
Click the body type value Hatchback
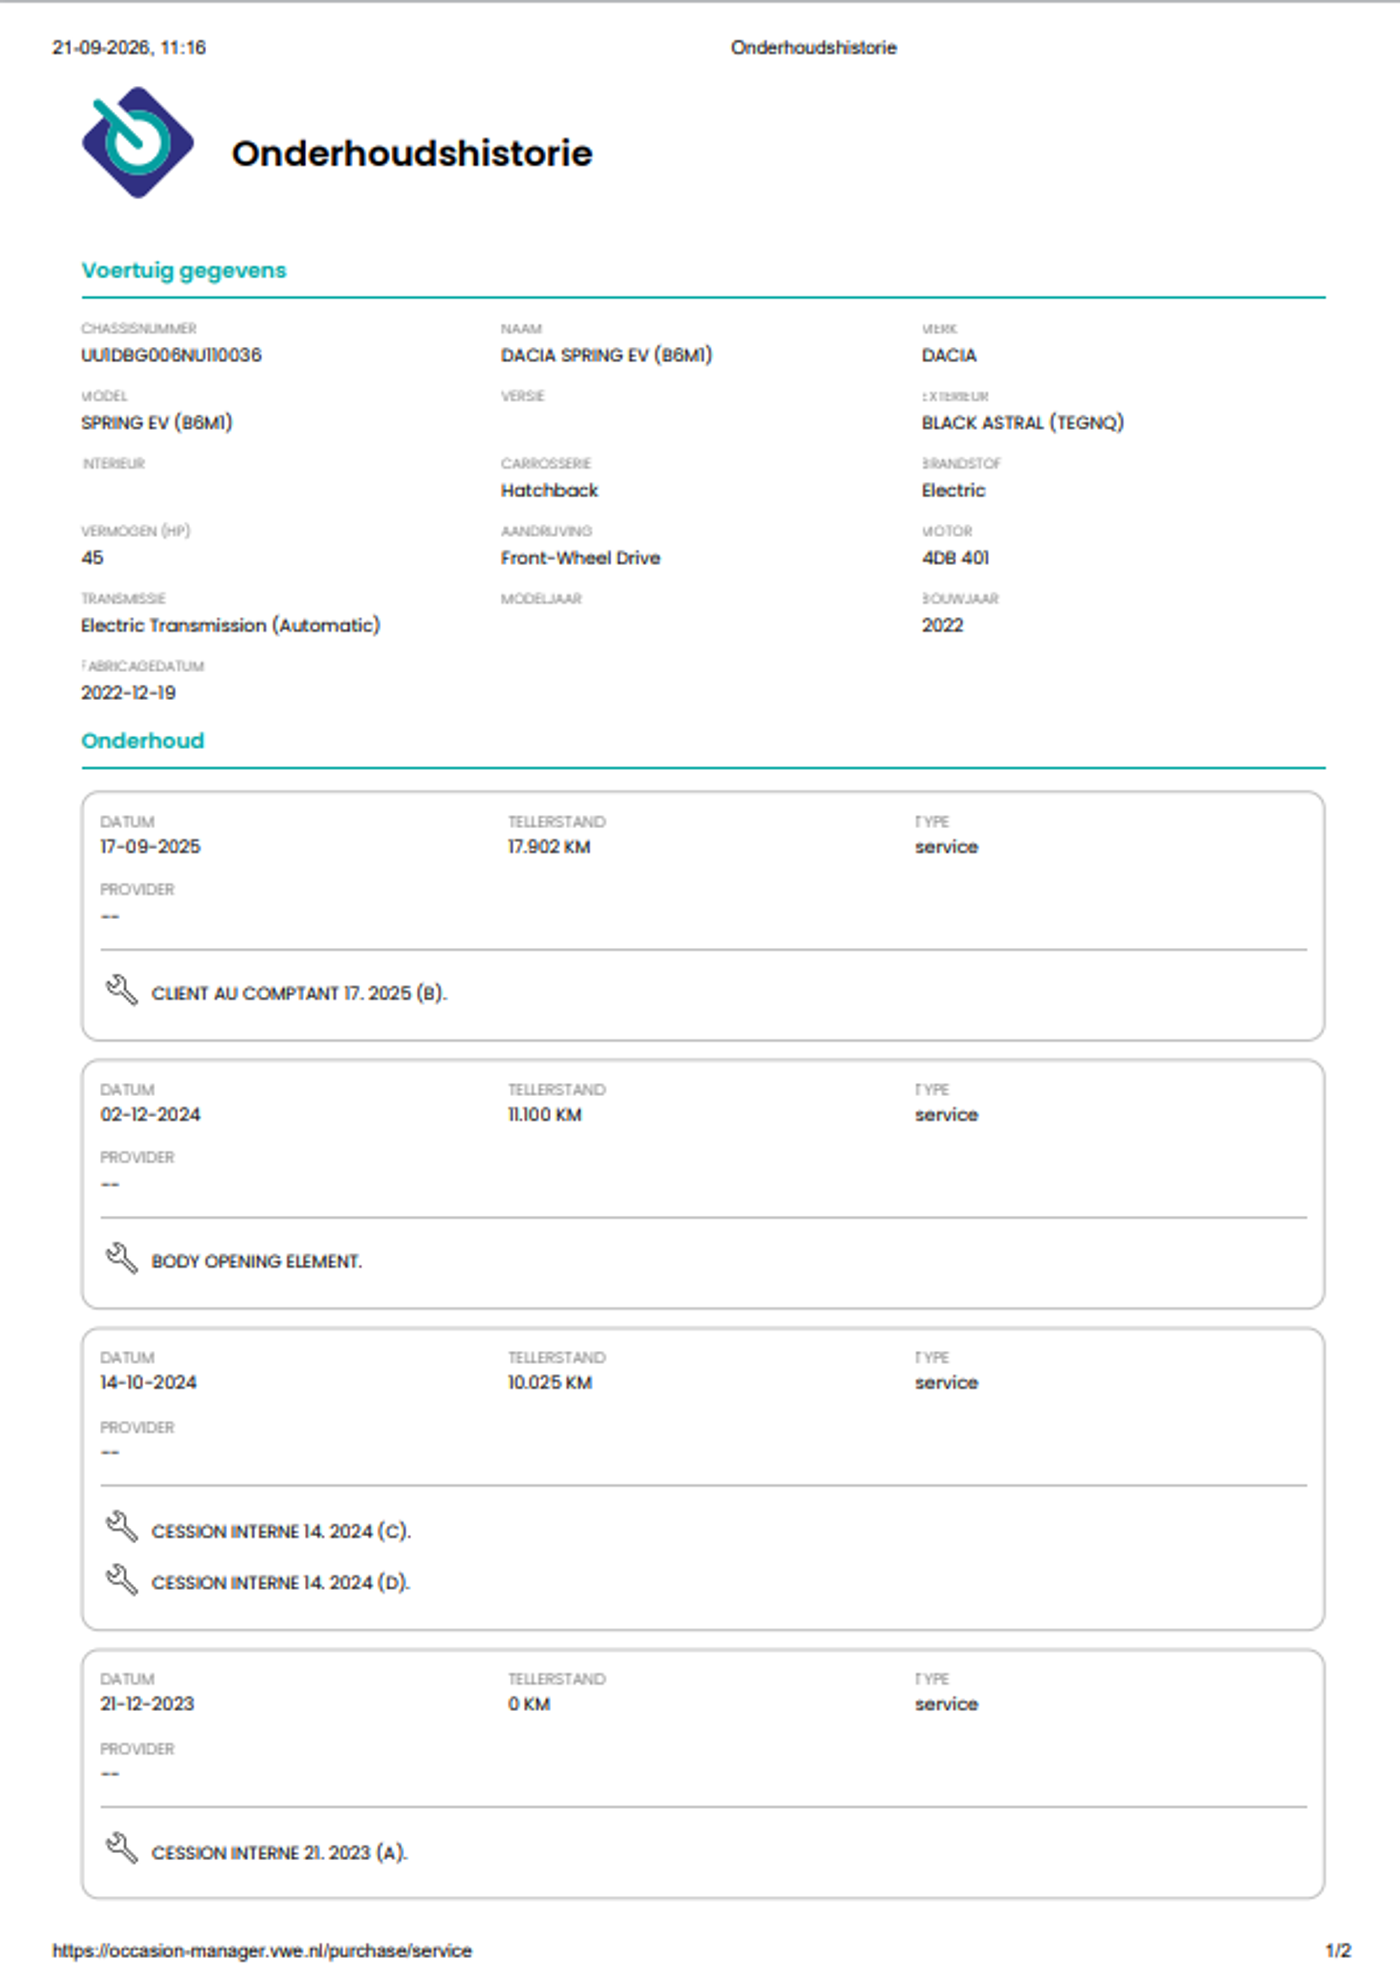point(549,490)
